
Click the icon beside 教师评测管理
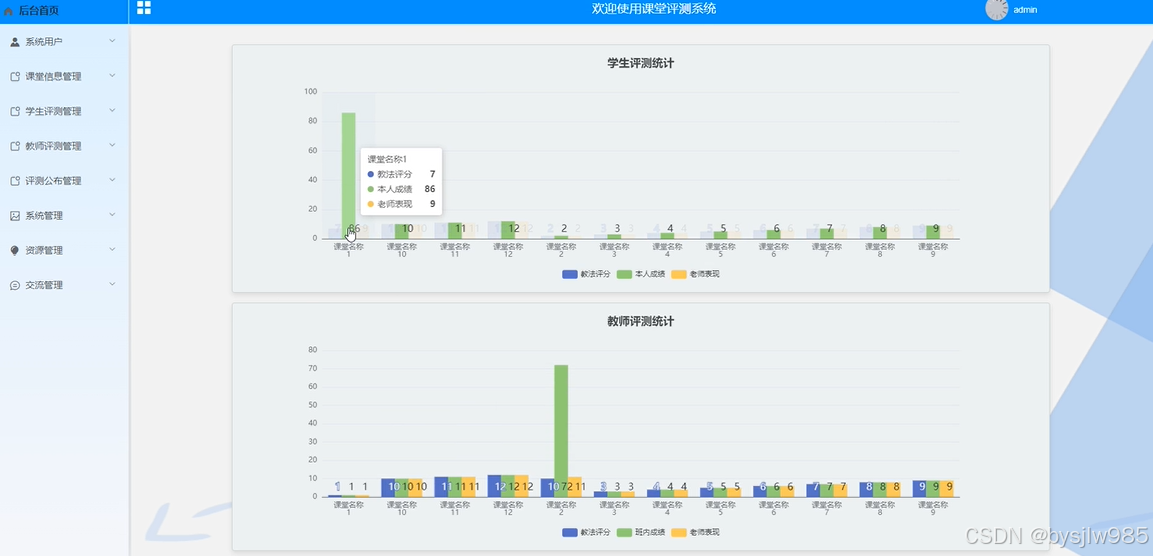15,146
